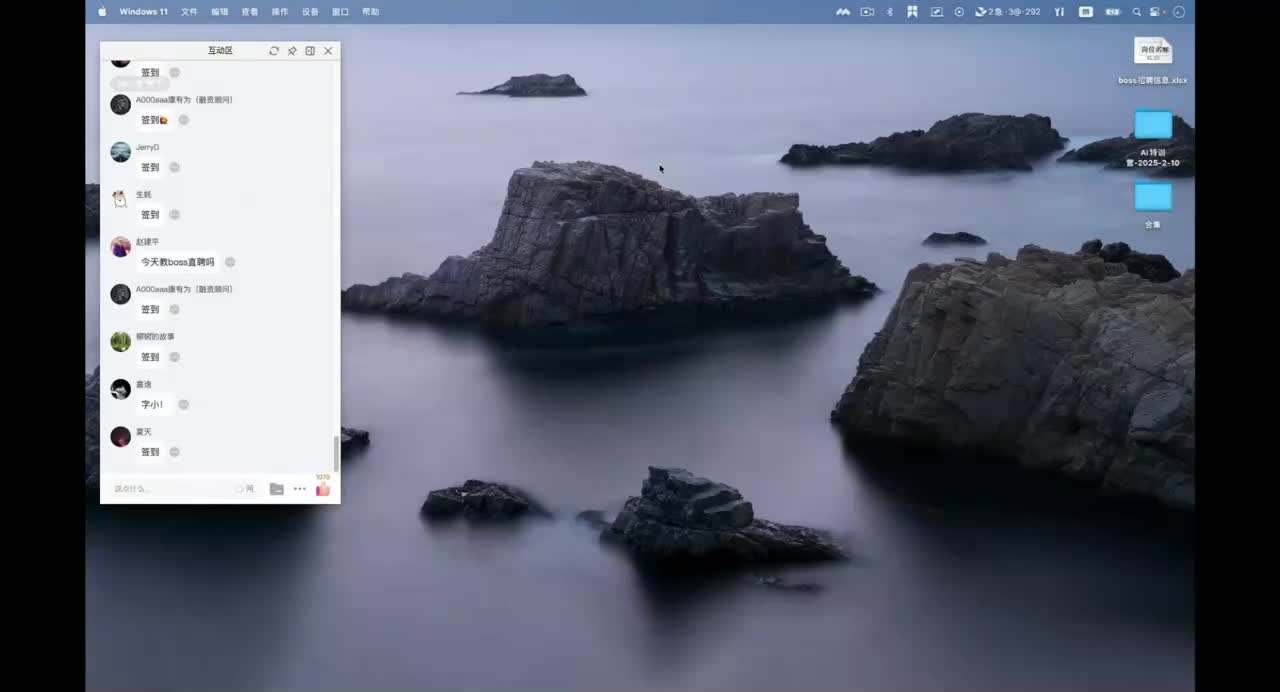The height and width of the screenshot is (692, 1280).
Task: Select the AI特训营-2025-2-10 folder
Action: (1153, 139)
